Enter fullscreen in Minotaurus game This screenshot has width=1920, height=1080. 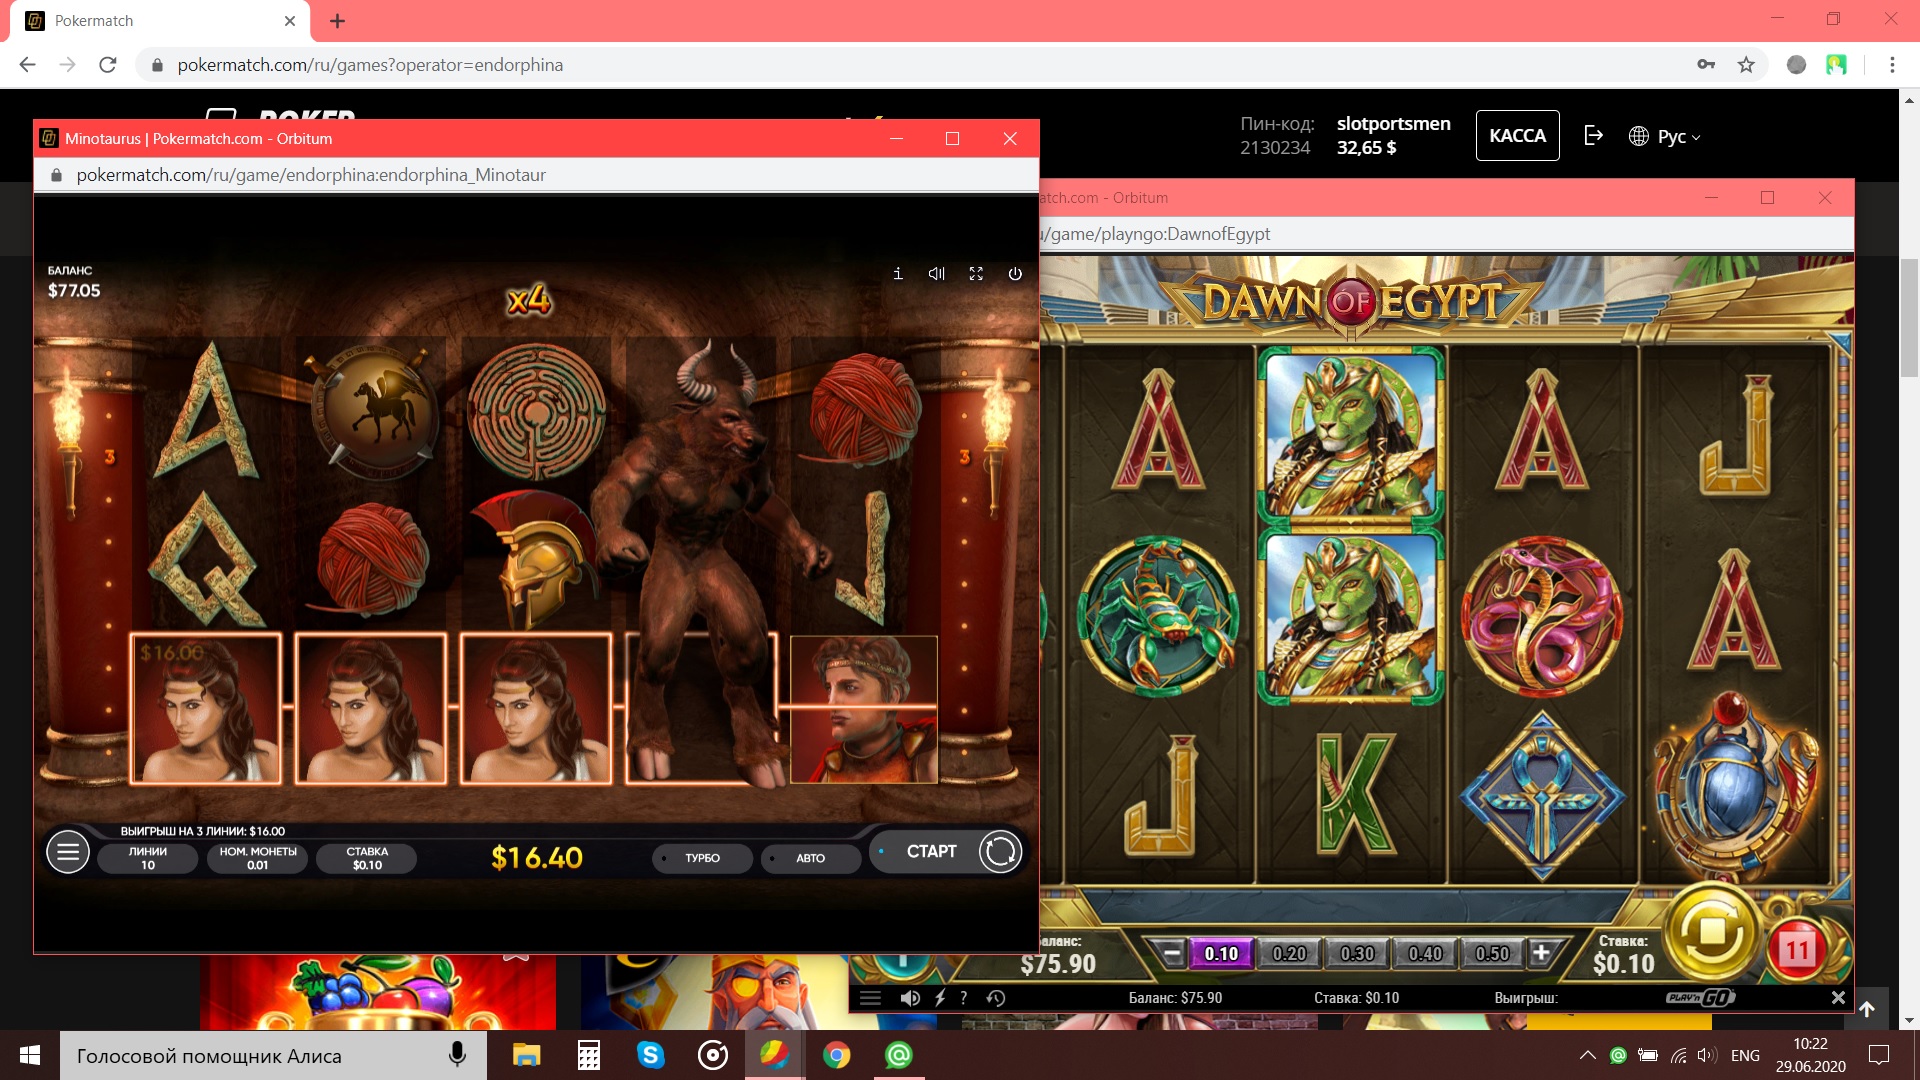point(976,274)
